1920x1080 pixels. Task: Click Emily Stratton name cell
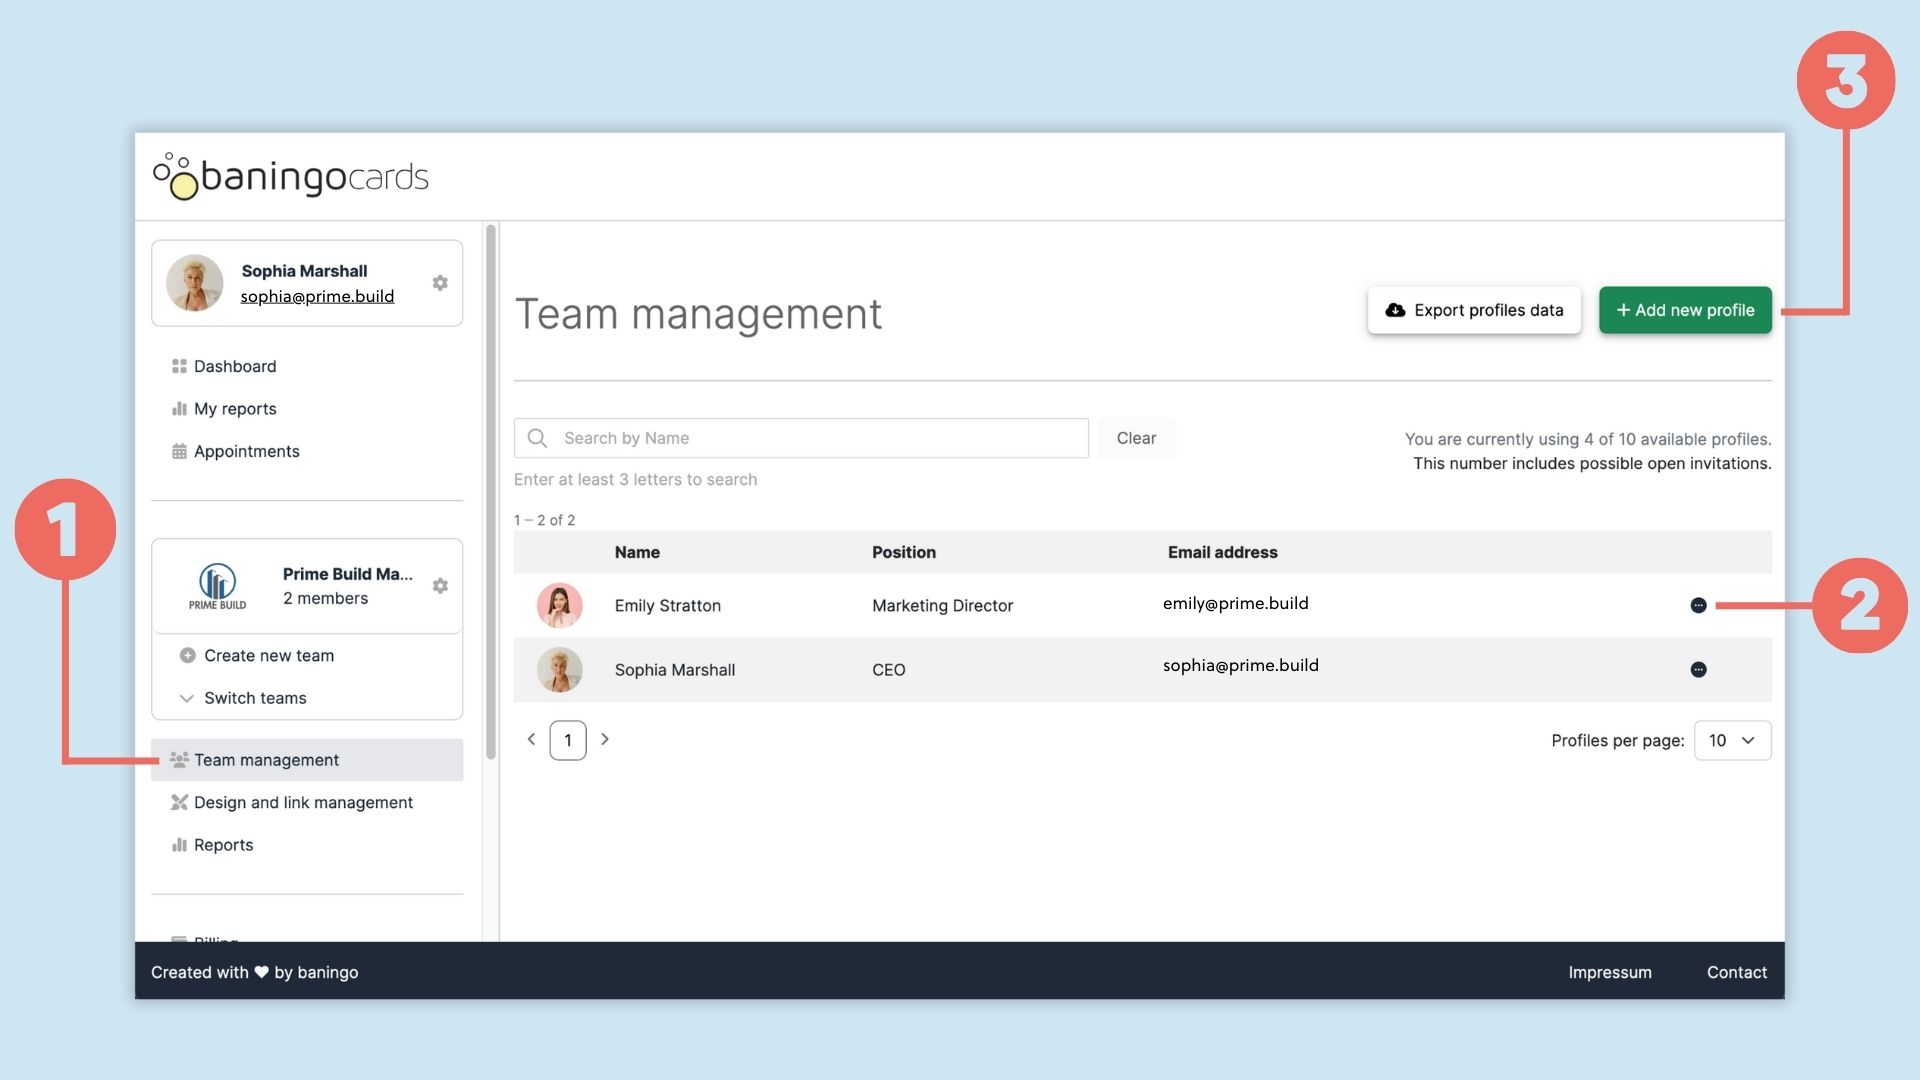668,606
